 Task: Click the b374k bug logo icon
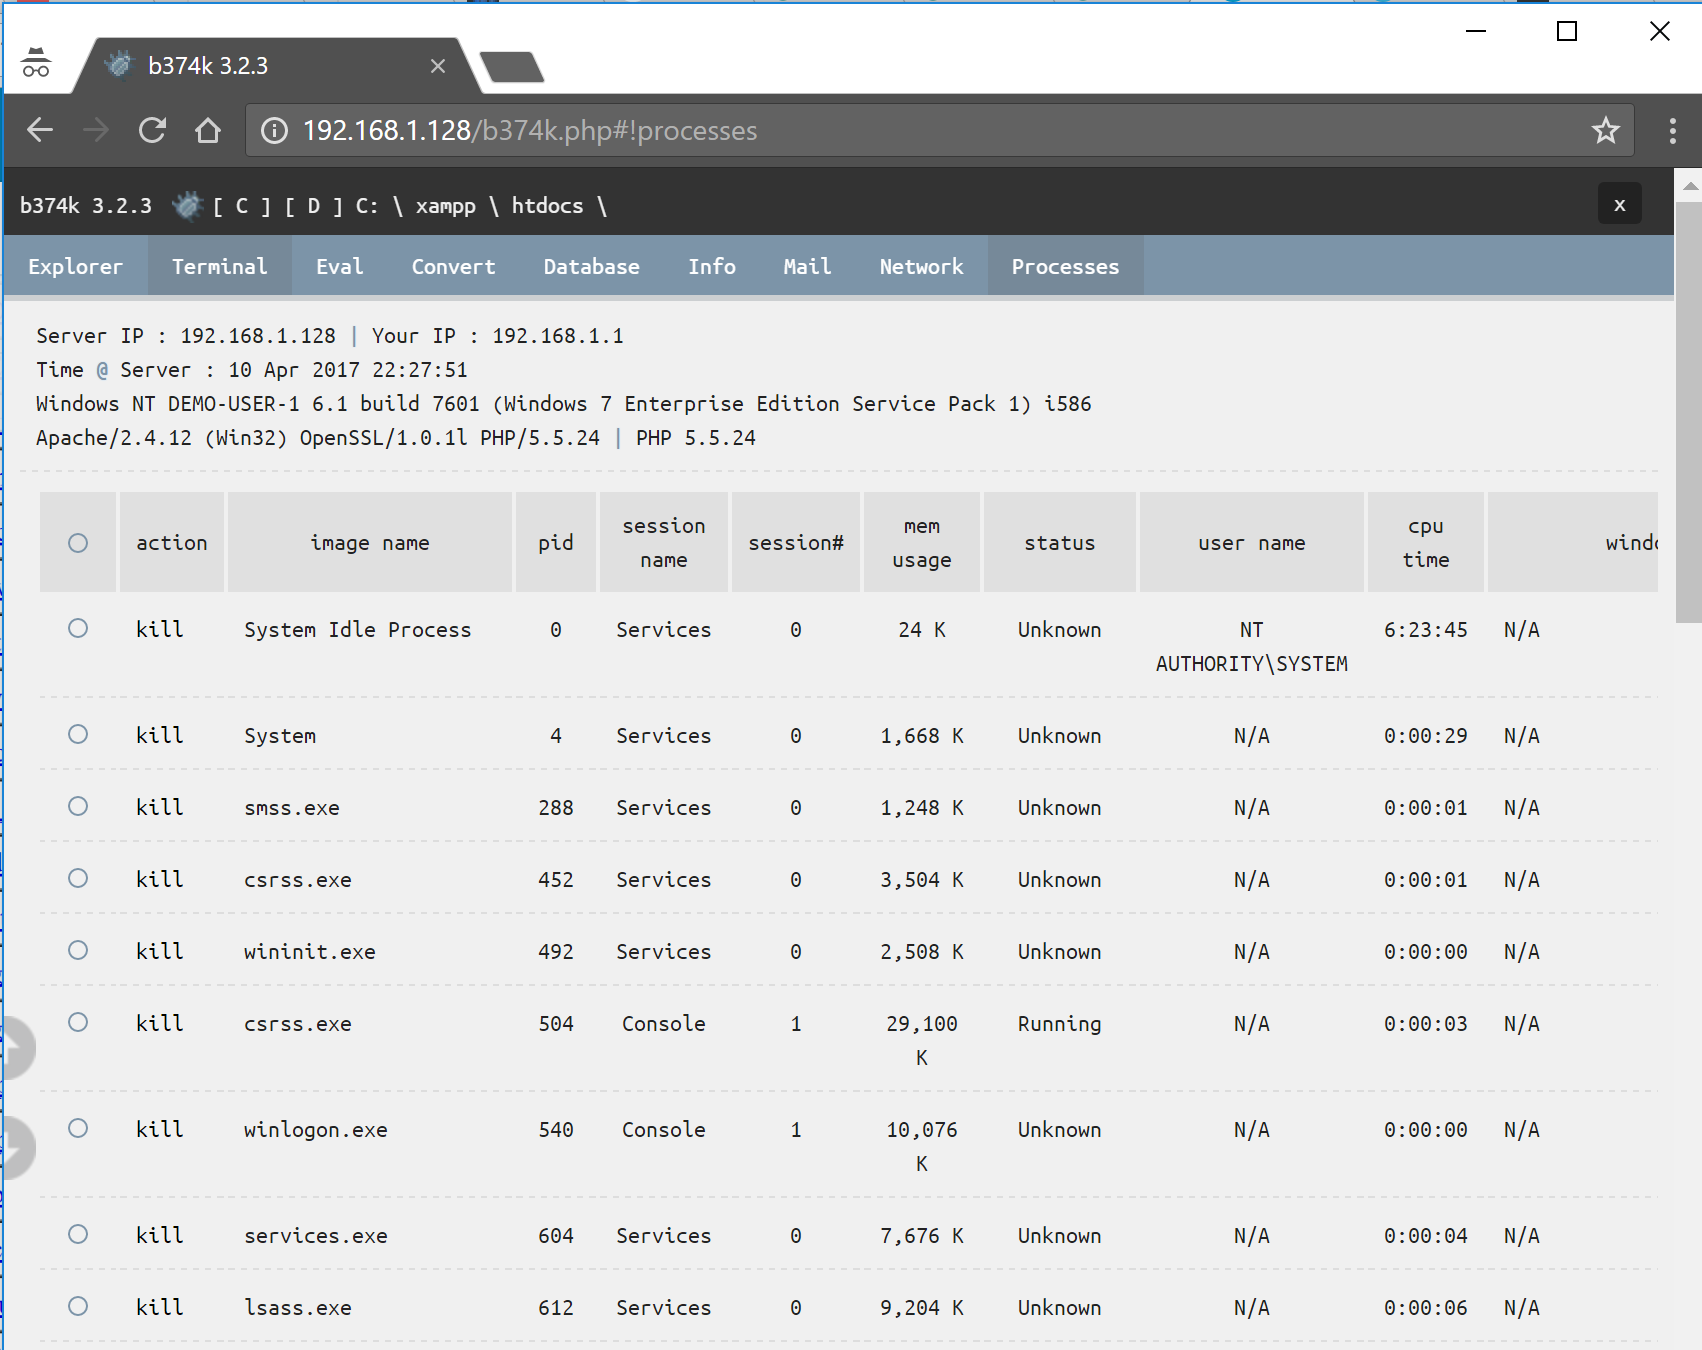coord(186,206)
